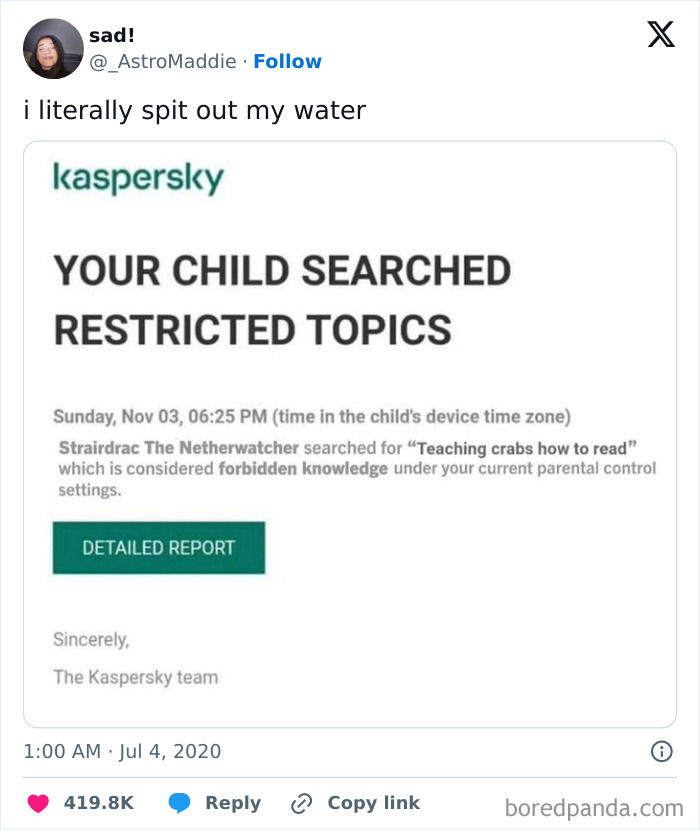
Task: Open the 1:00 AM Jul 4, 2020 timestamp
Action: pyautogui.click(x=122, y=750)
